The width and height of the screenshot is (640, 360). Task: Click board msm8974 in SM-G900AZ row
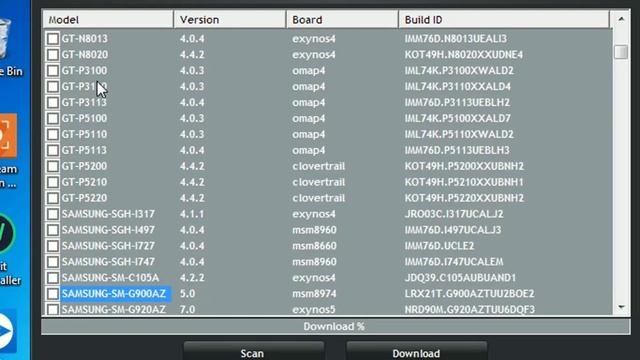click(314, 293)
